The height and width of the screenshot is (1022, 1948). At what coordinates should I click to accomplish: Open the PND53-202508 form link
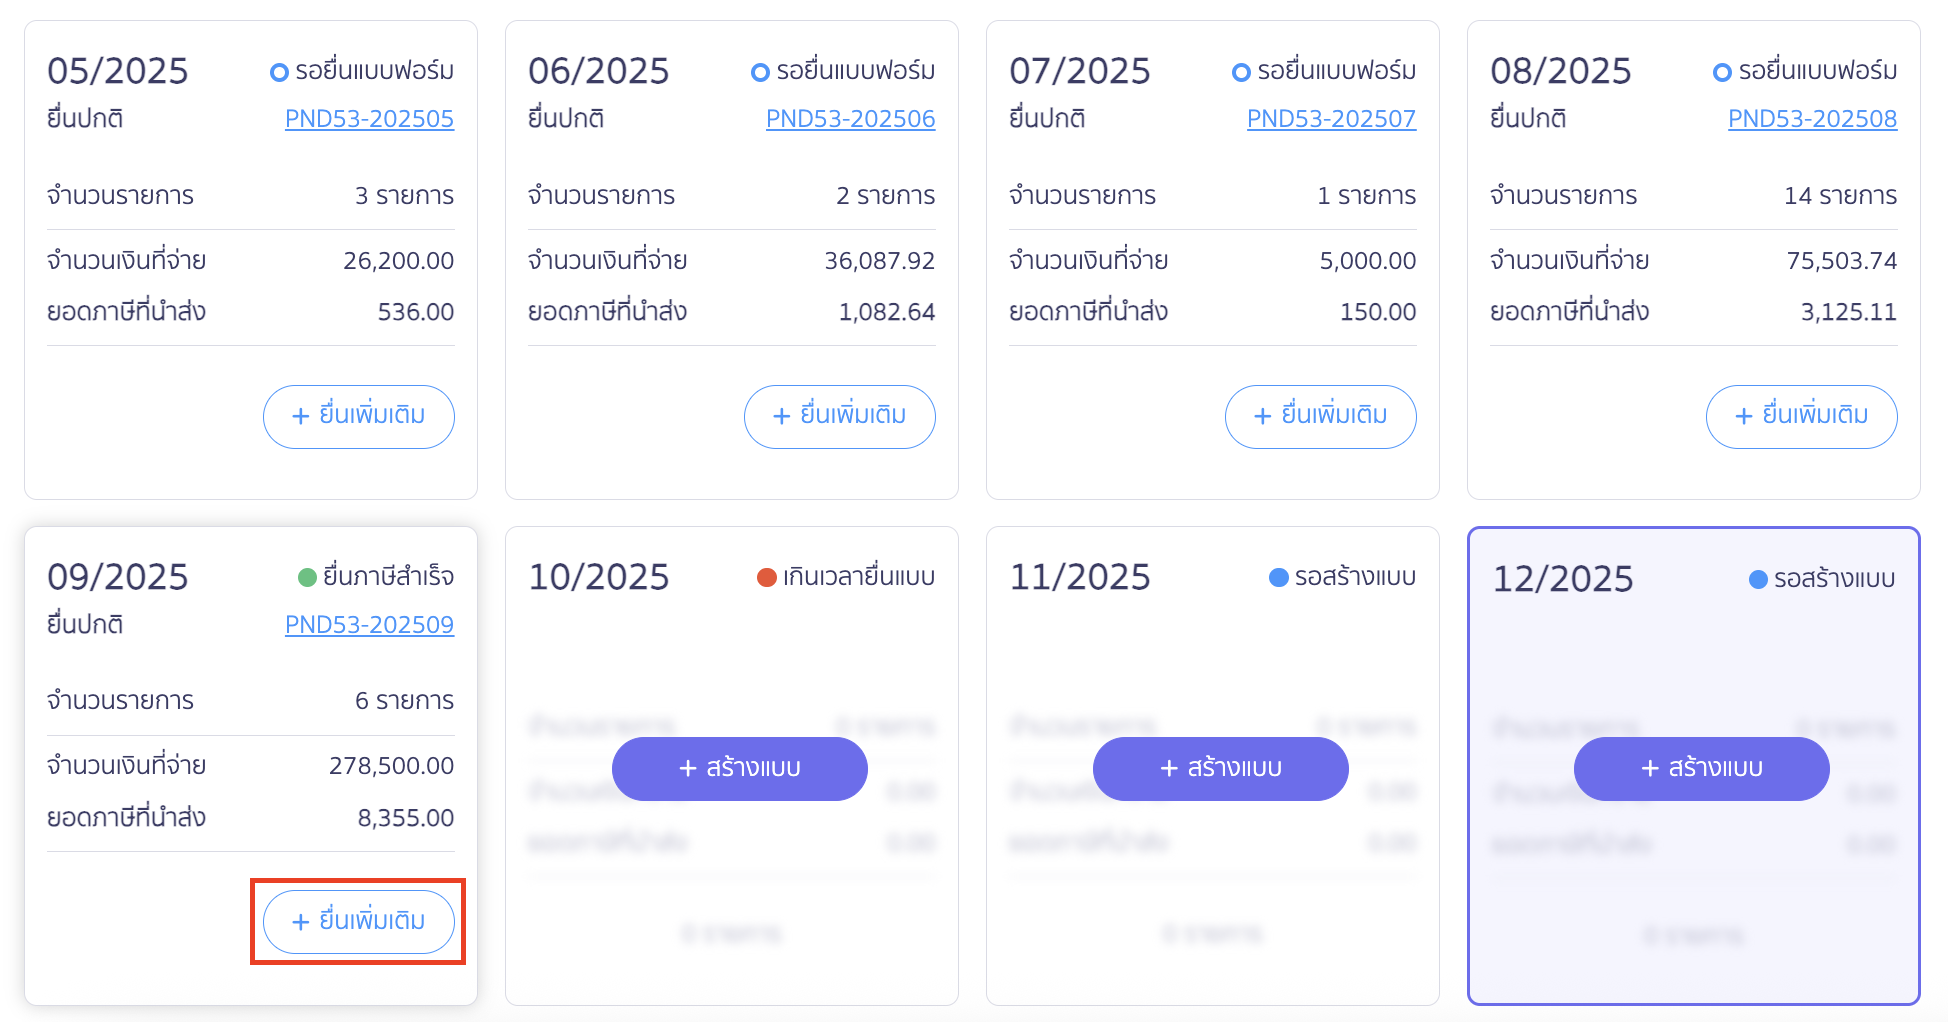point(1812,118)
